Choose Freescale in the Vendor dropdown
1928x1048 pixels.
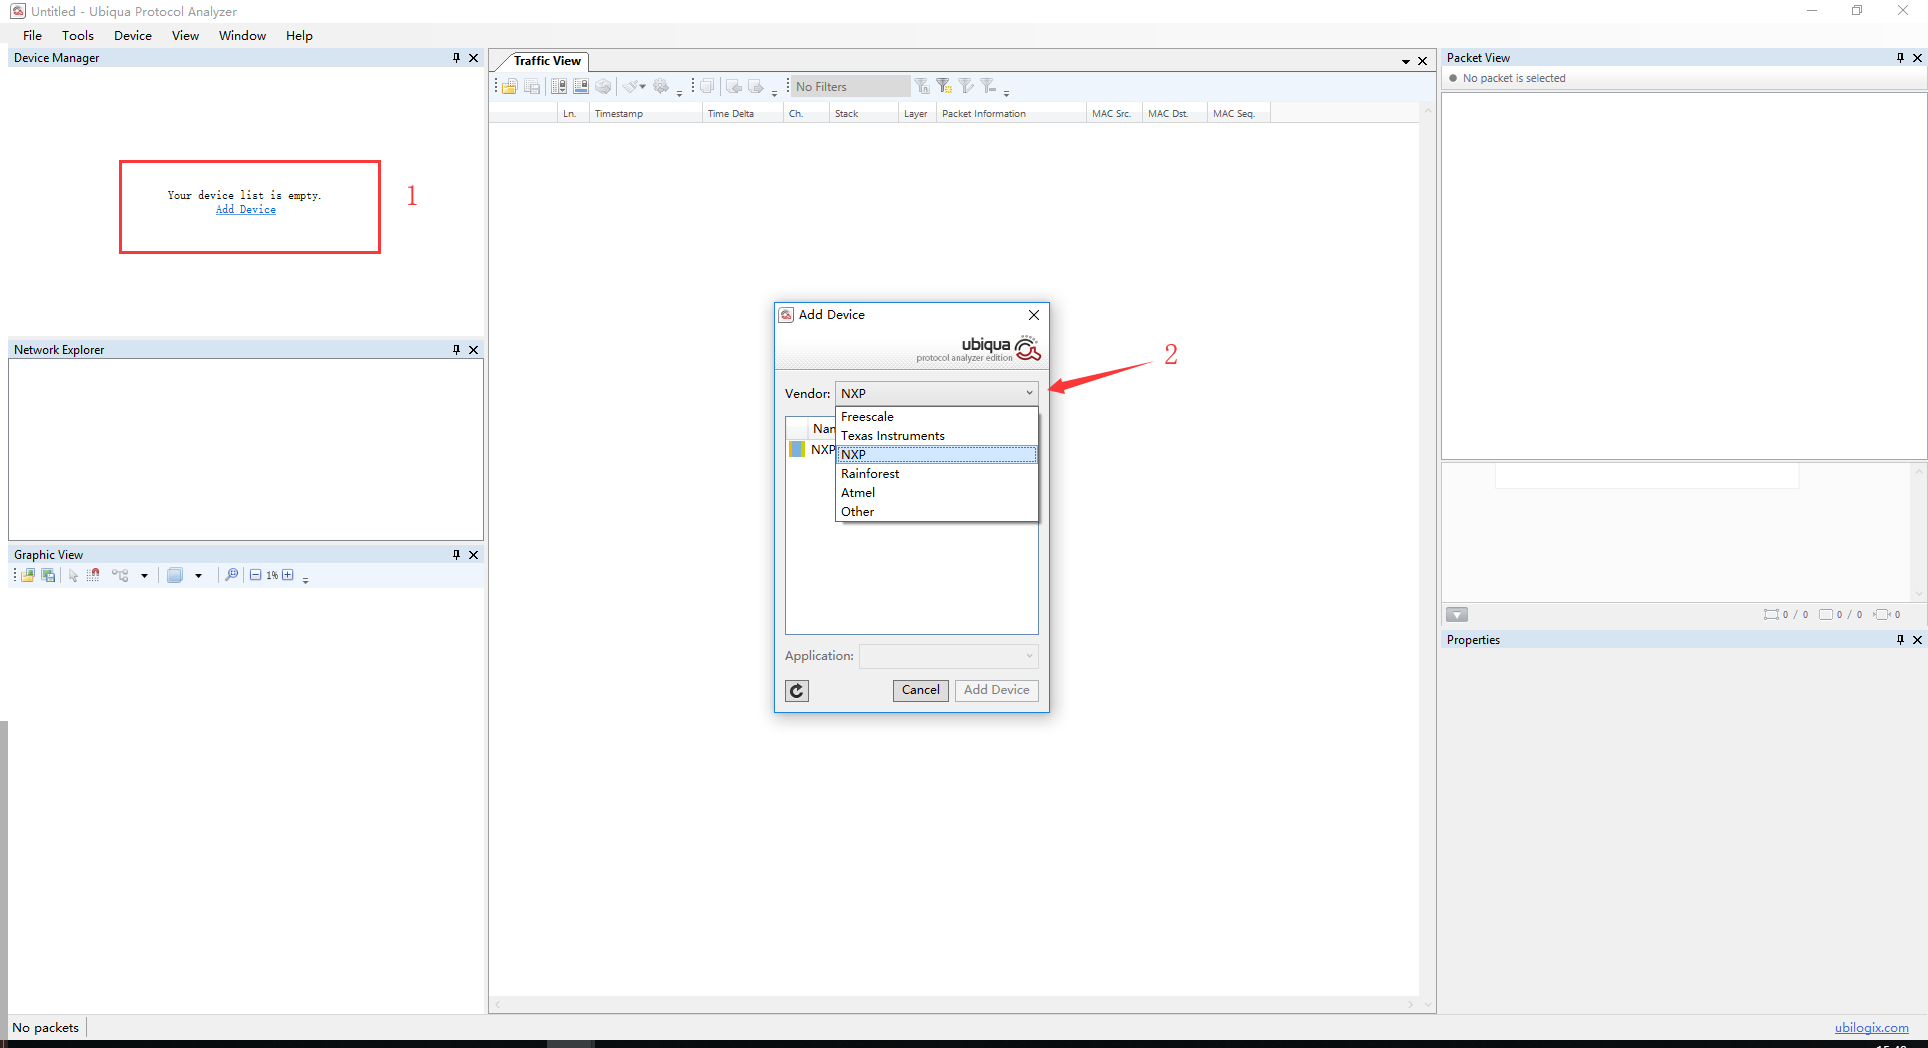(867, 417)
